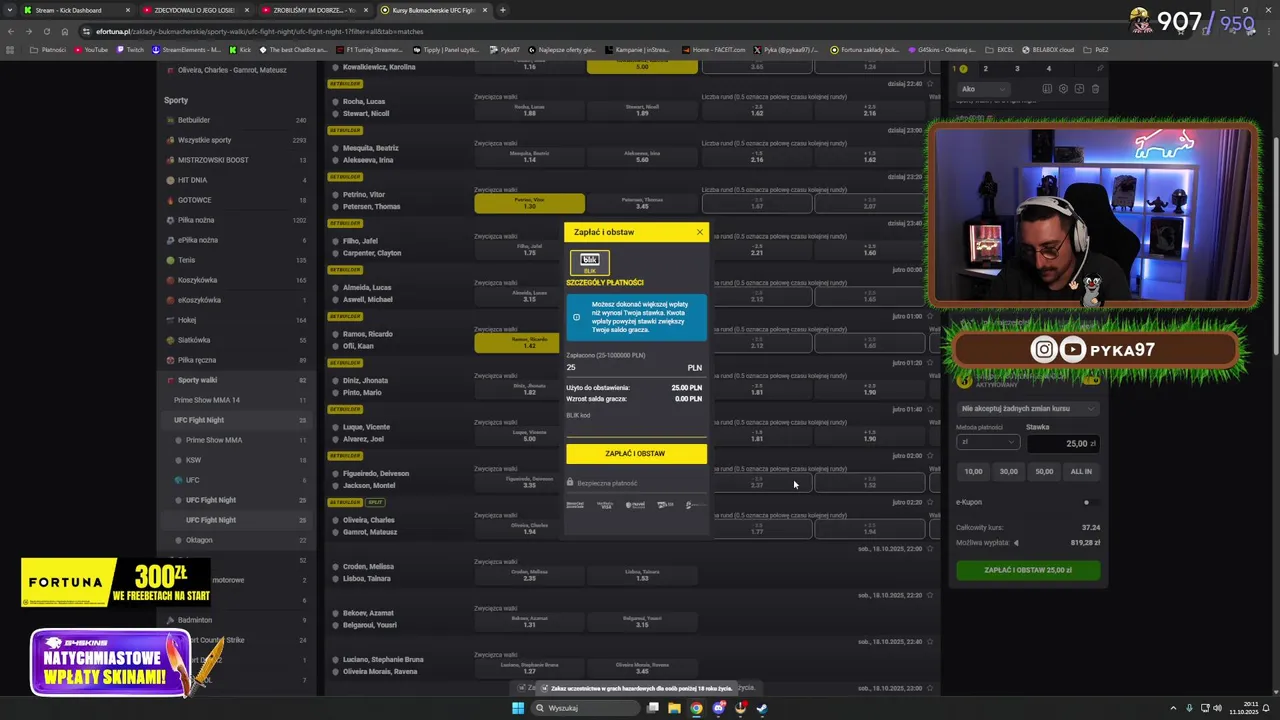1280x720 pixels.
Task: Open File Explorer from the taskbar
Action: pyautogui.click(x=674, y=708)
